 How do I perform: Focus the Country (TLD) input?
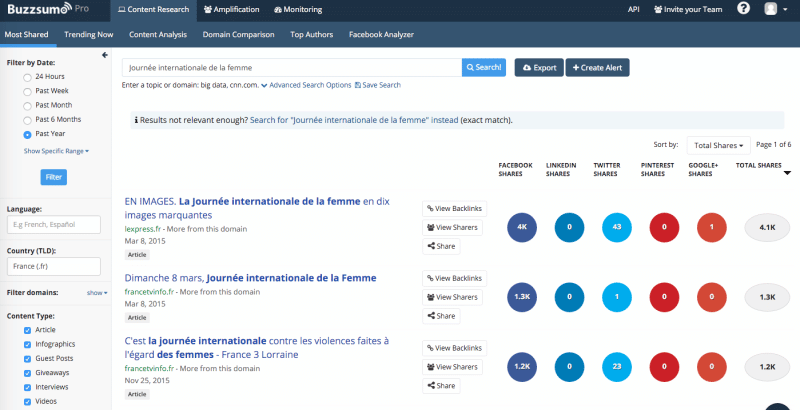[54, 266]
